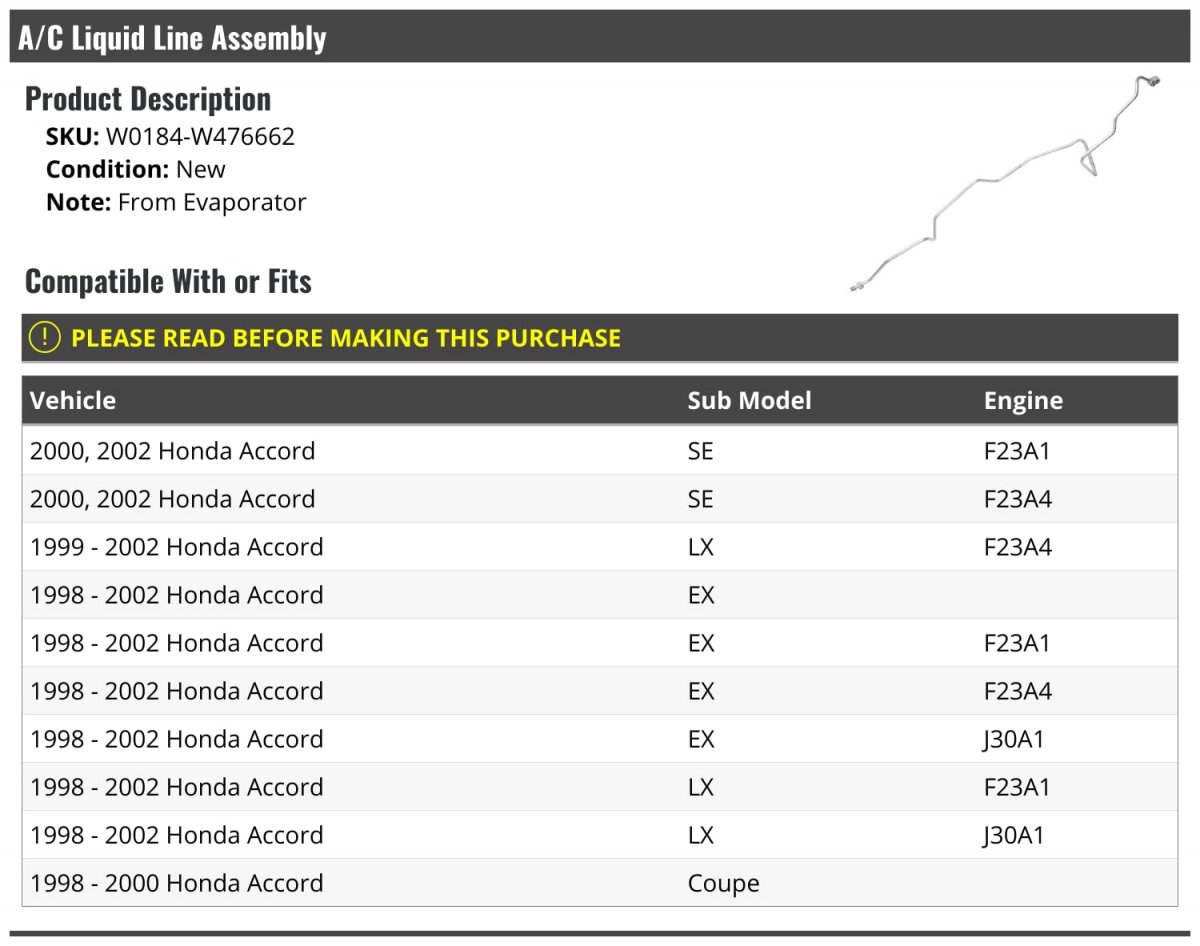Select the SKU number W0184-W476662
The width and height of the screenshot is (1200, 946).
[x=200, y=136]
